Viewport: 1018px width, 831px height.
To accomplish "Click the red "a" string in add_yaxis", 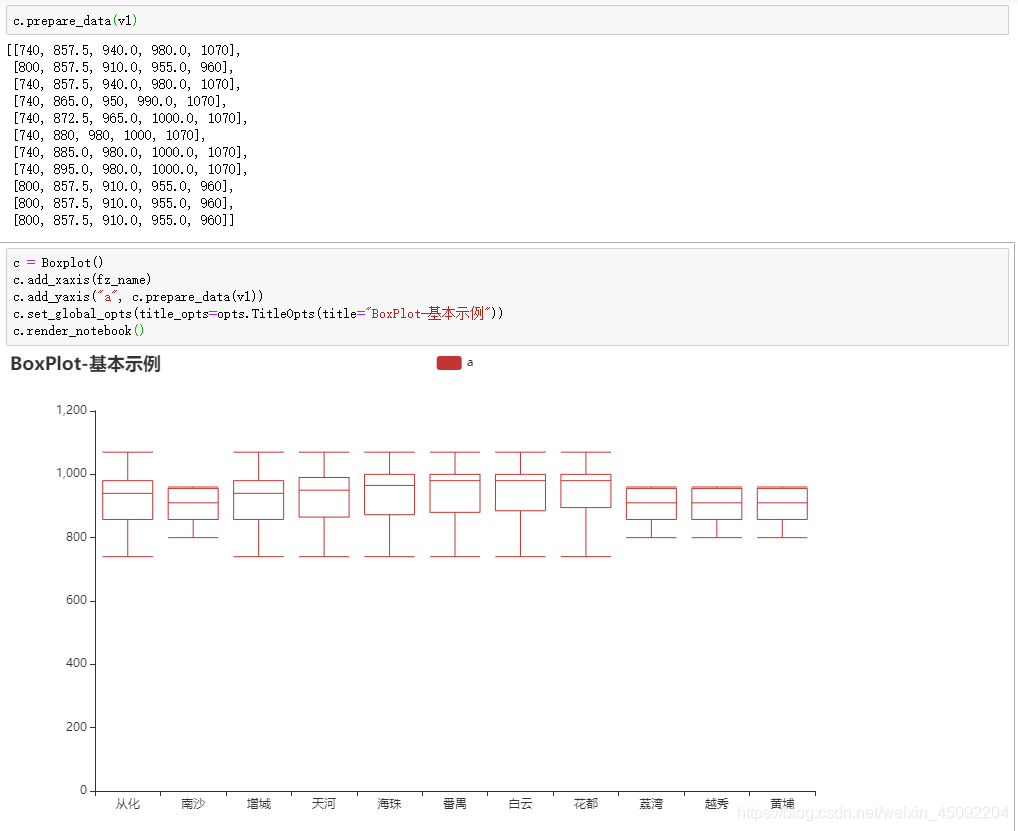I will [x=108, y=296].
